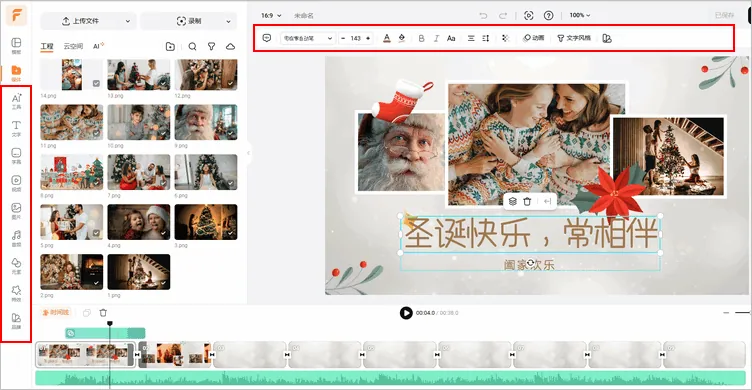Click the delete trash icon above timeline
The image size is (752, 390).
103,313
